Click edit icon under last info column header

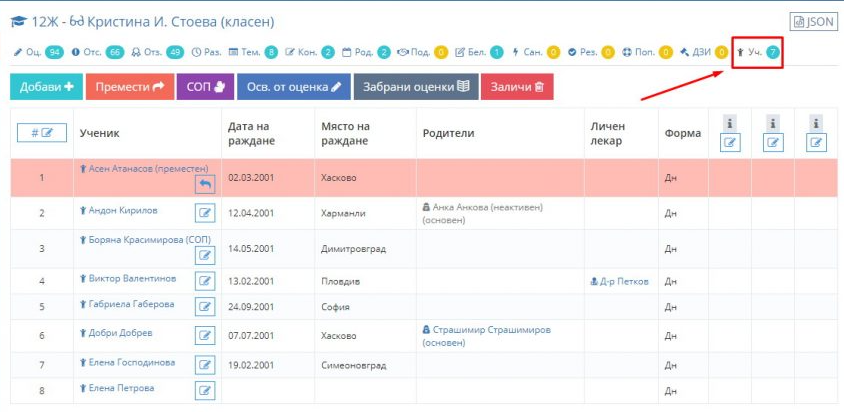[x=817, y=143]
